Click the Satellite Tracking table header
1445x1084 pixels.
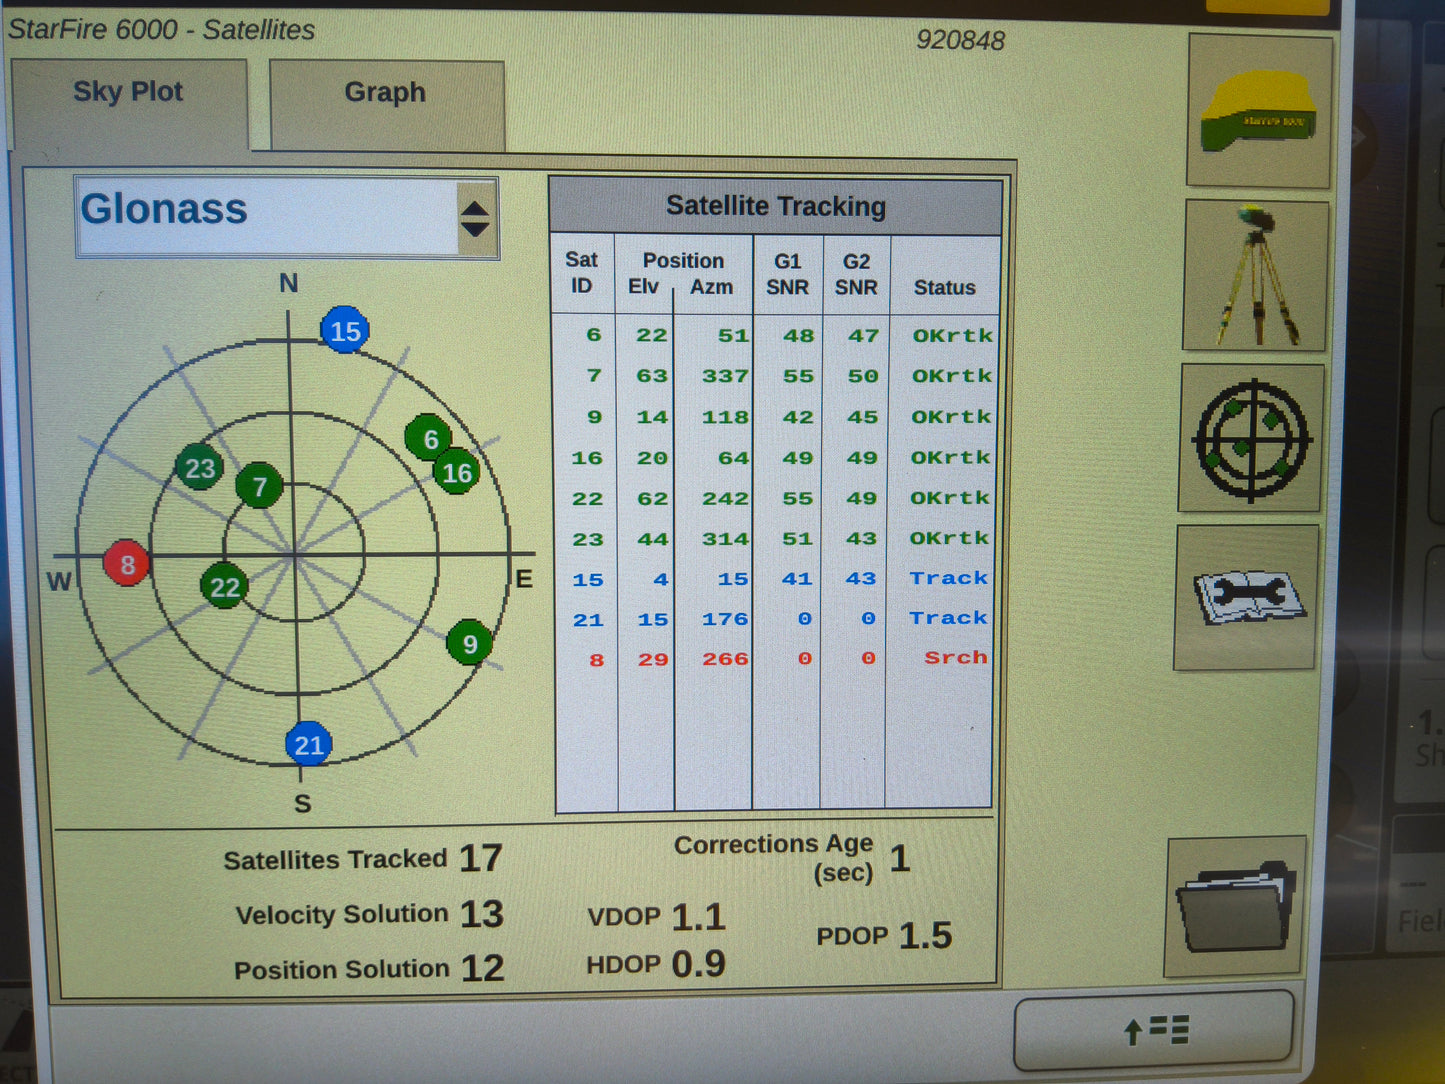click(x=776, y=206)
